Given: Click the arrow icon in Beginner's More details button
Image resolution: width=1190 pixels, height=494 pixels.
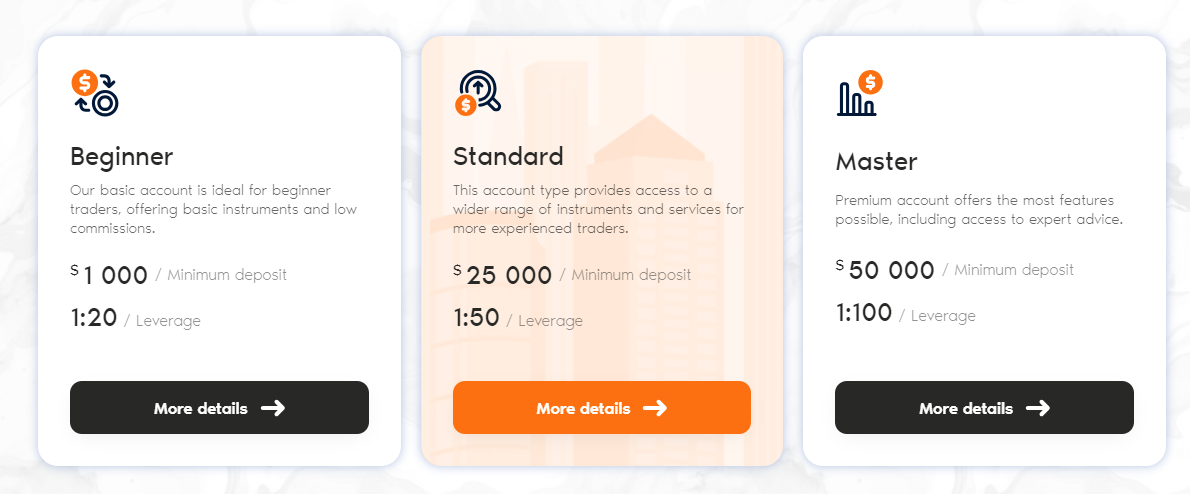Looking at the screenshot, I should 273,408.
